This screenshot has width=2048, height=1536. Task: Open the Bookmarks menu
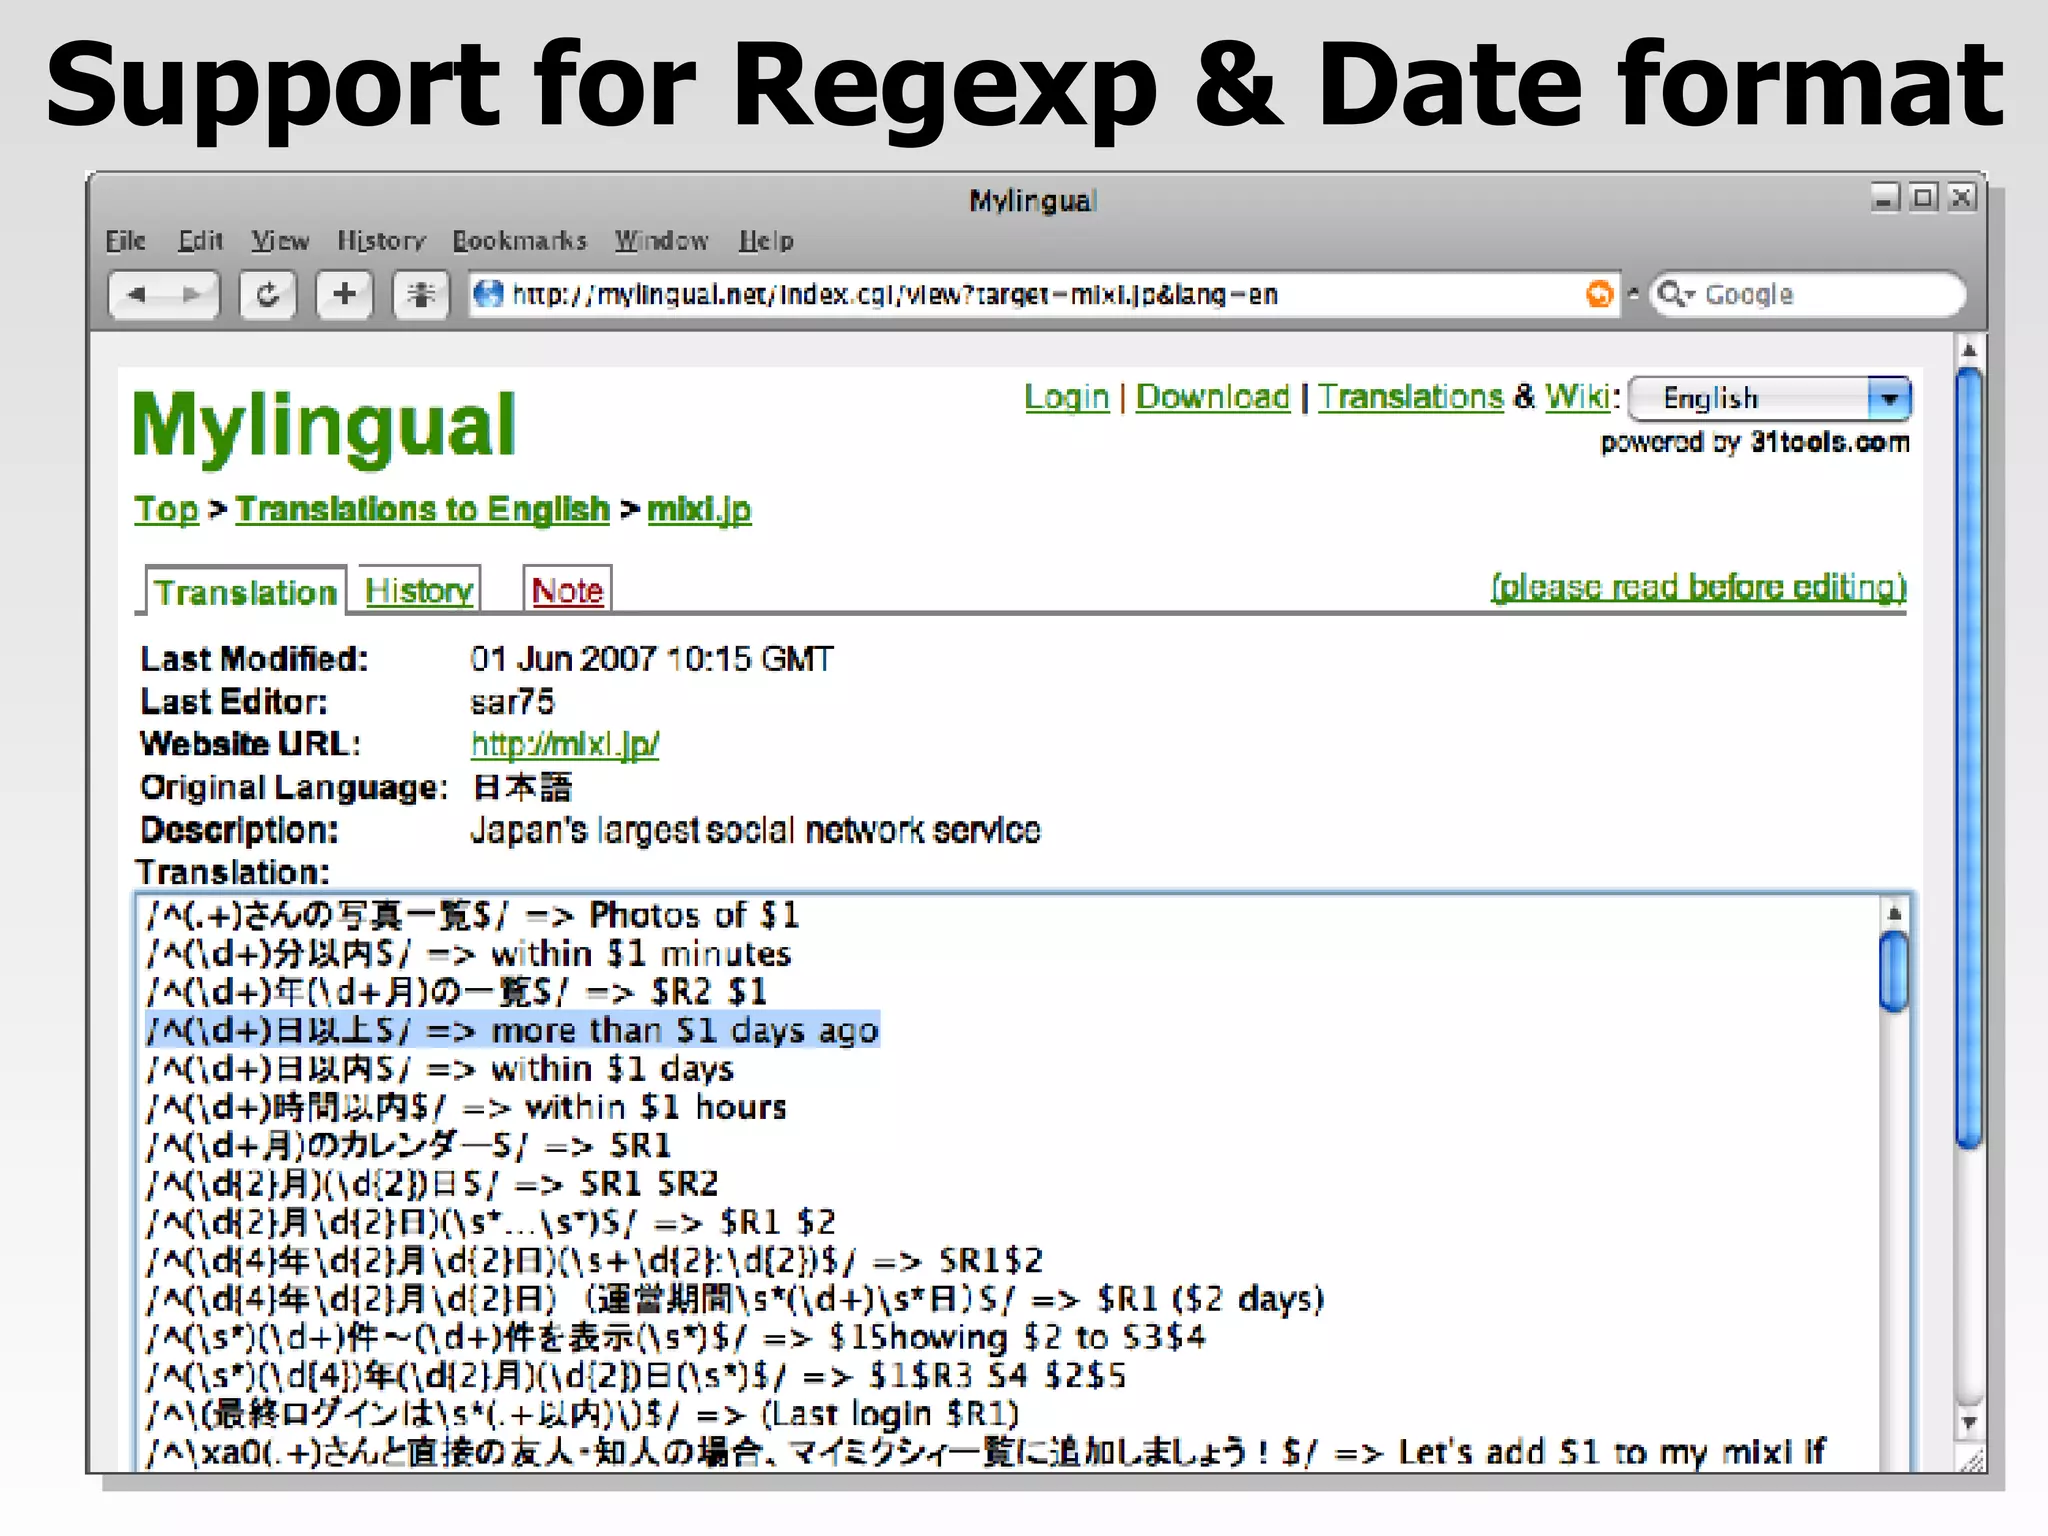point(519,241)
